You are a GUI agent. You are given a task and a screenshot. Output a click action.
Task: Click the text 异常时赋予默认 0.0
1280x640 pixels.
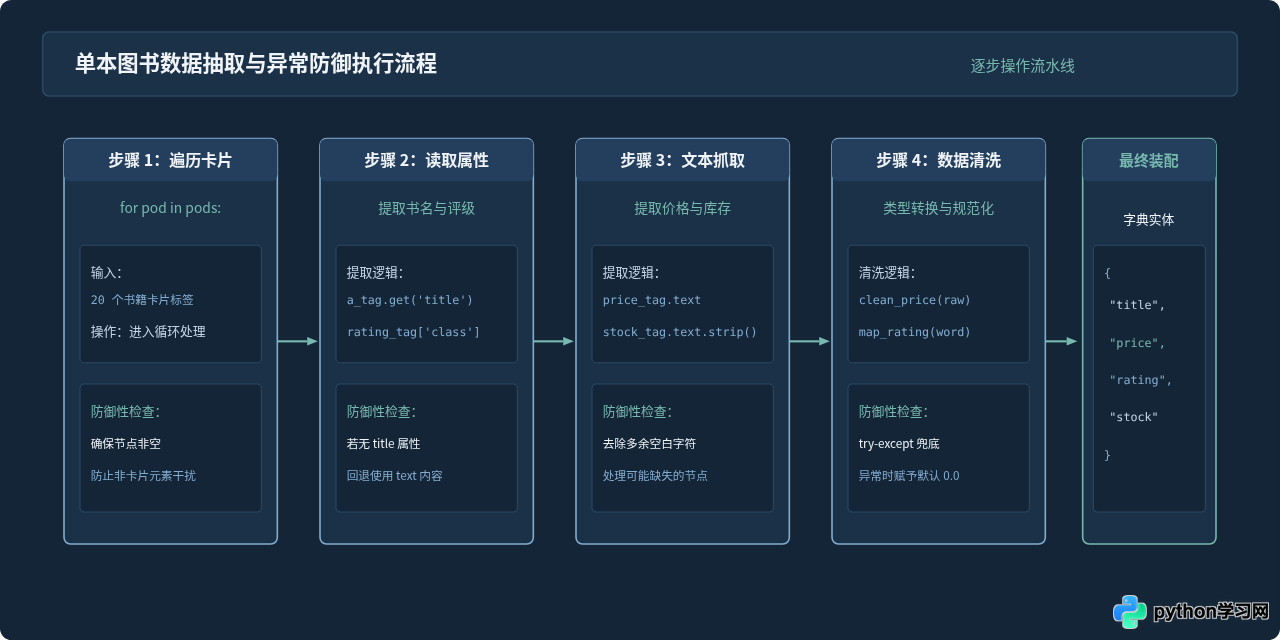pyautogui.click(x=909, y=475)
